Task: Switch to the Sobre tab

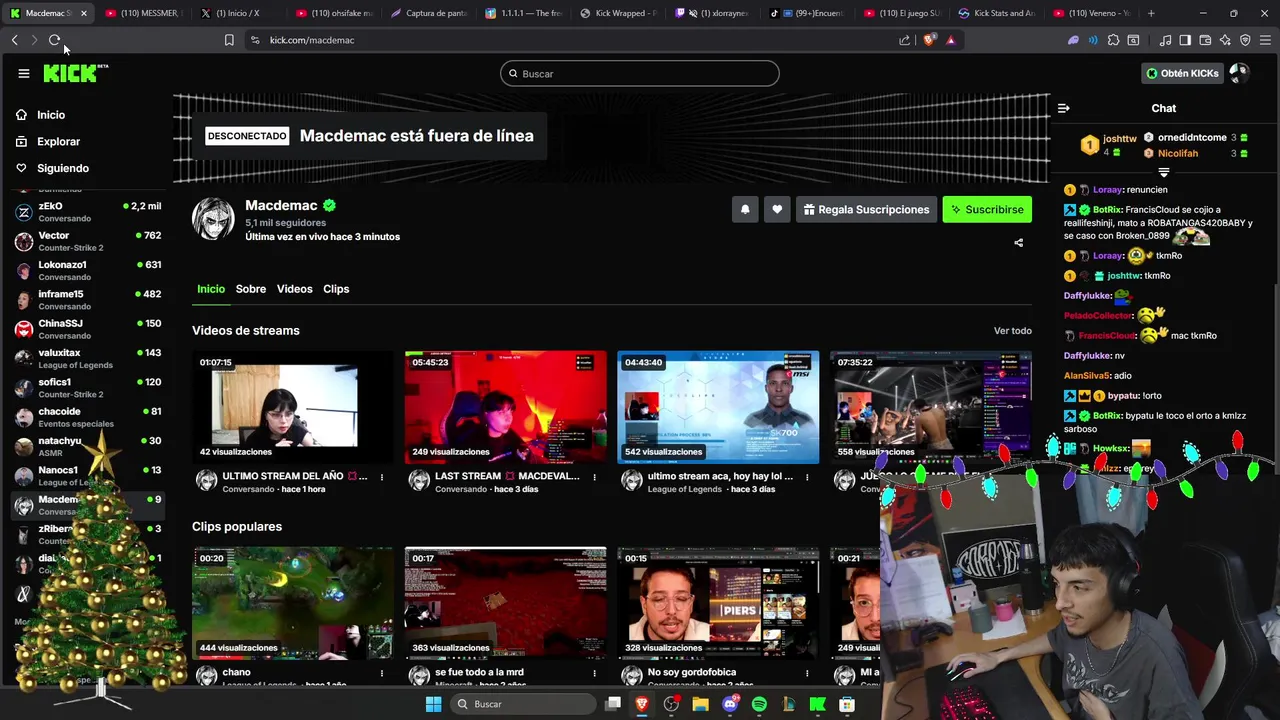Action: (251, 289)
